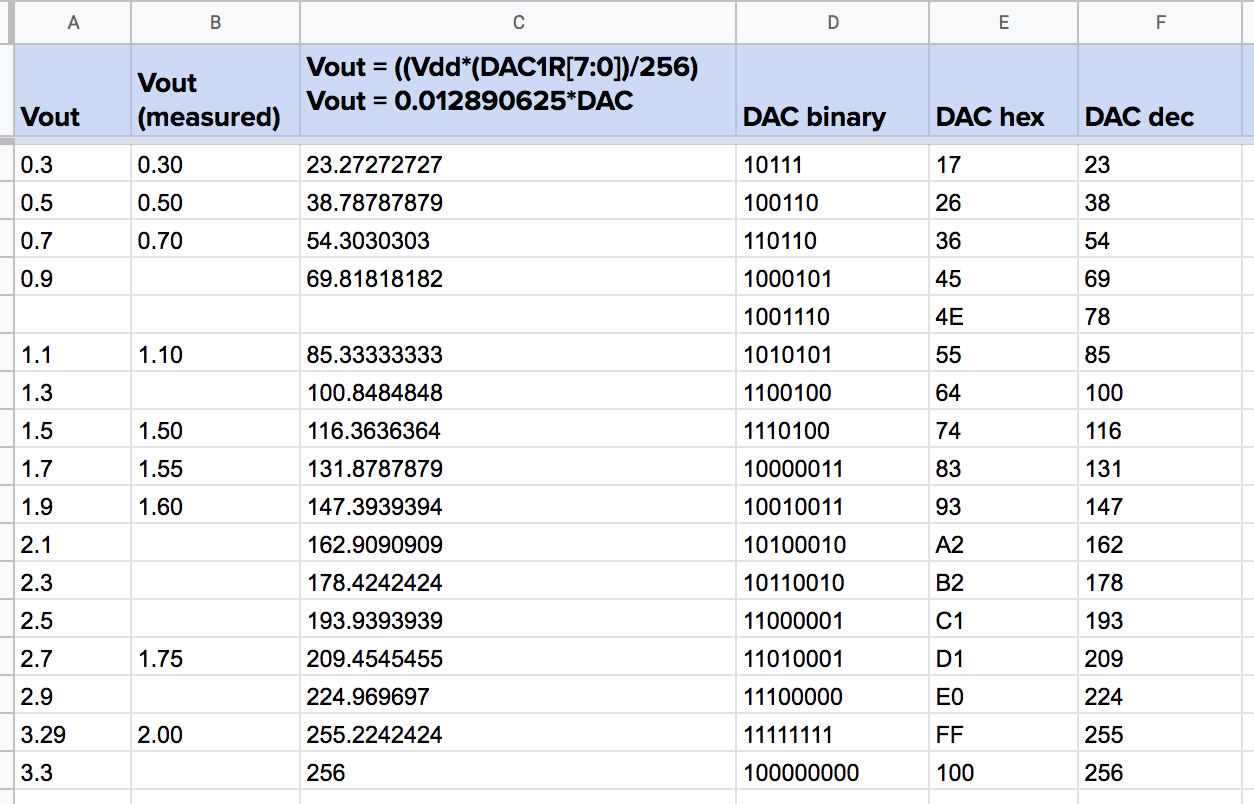The image size is (1254, 804).
Task: Select binary cell 11111111
Action: (x=833, y=735)
